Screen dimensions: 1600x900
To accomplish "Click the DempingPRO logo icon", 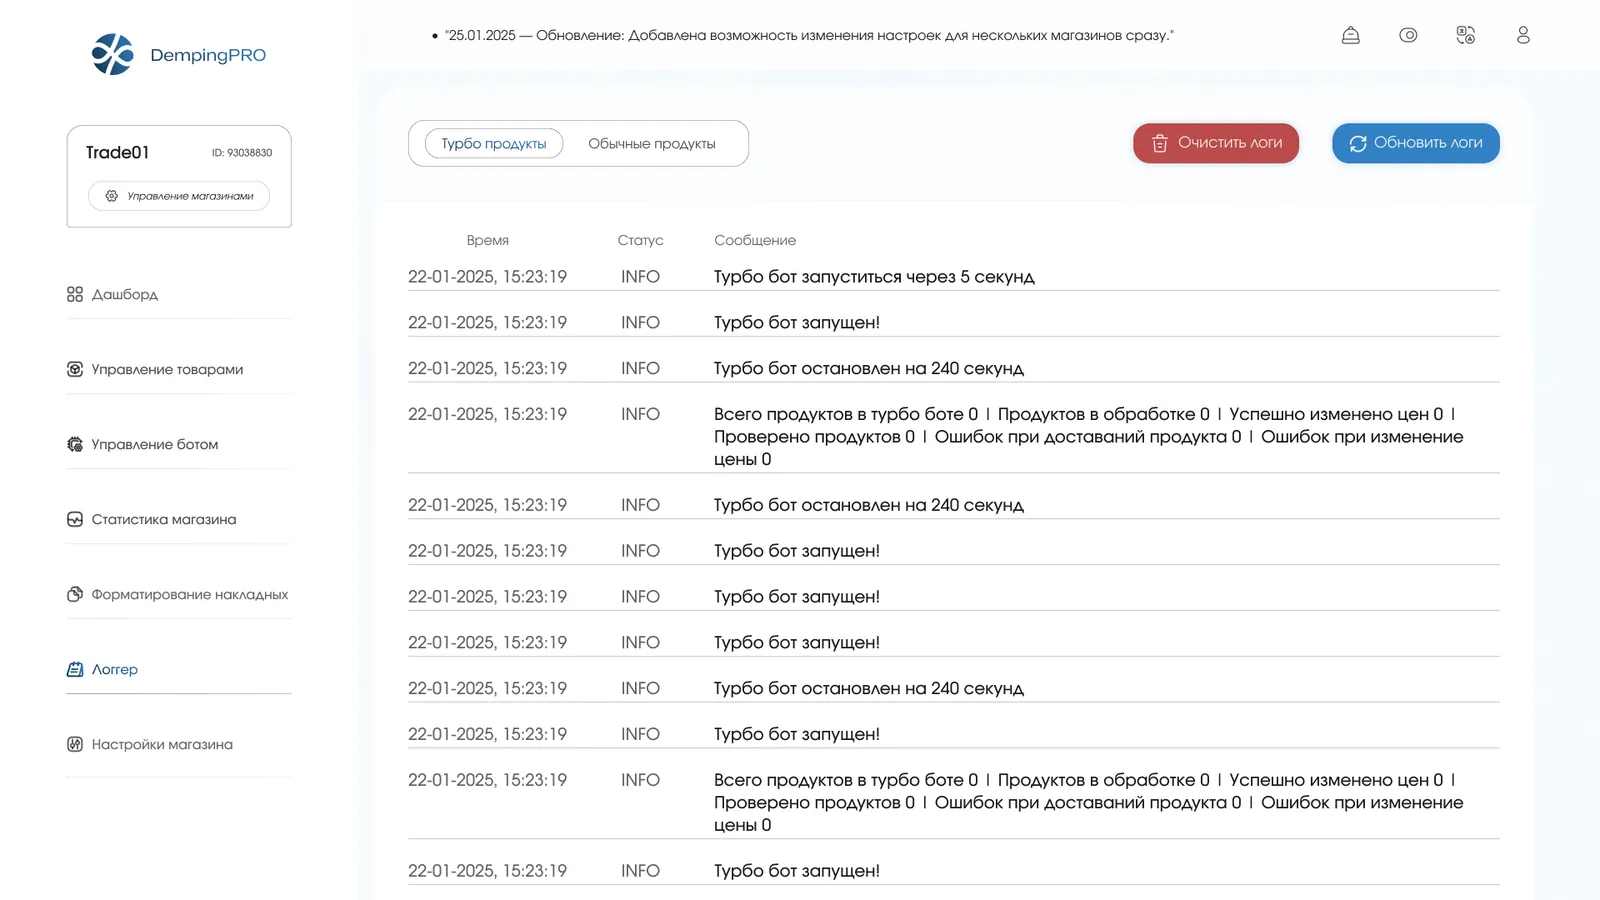I will coord(112,54).
